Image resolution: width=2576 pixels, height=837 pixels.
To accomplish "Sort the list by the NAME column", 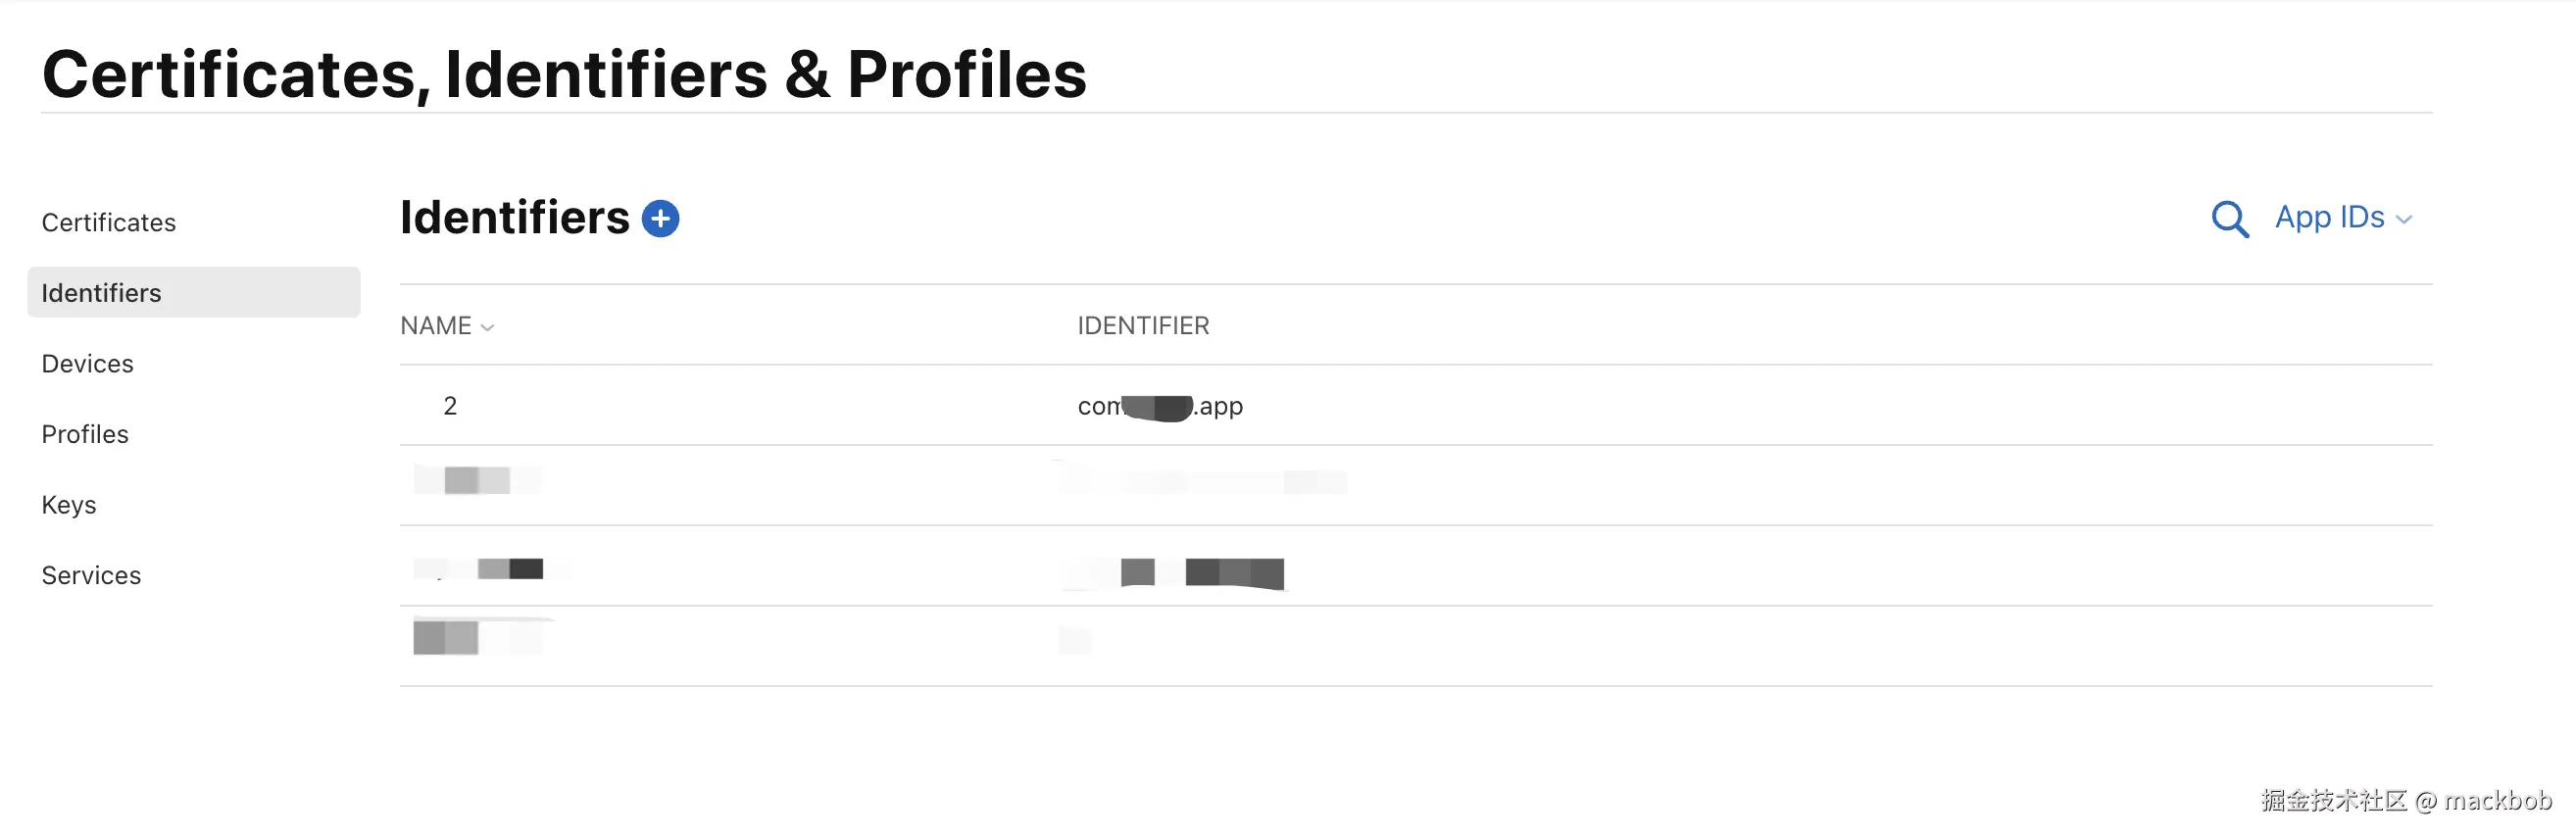I will click(x=447, y=326).
